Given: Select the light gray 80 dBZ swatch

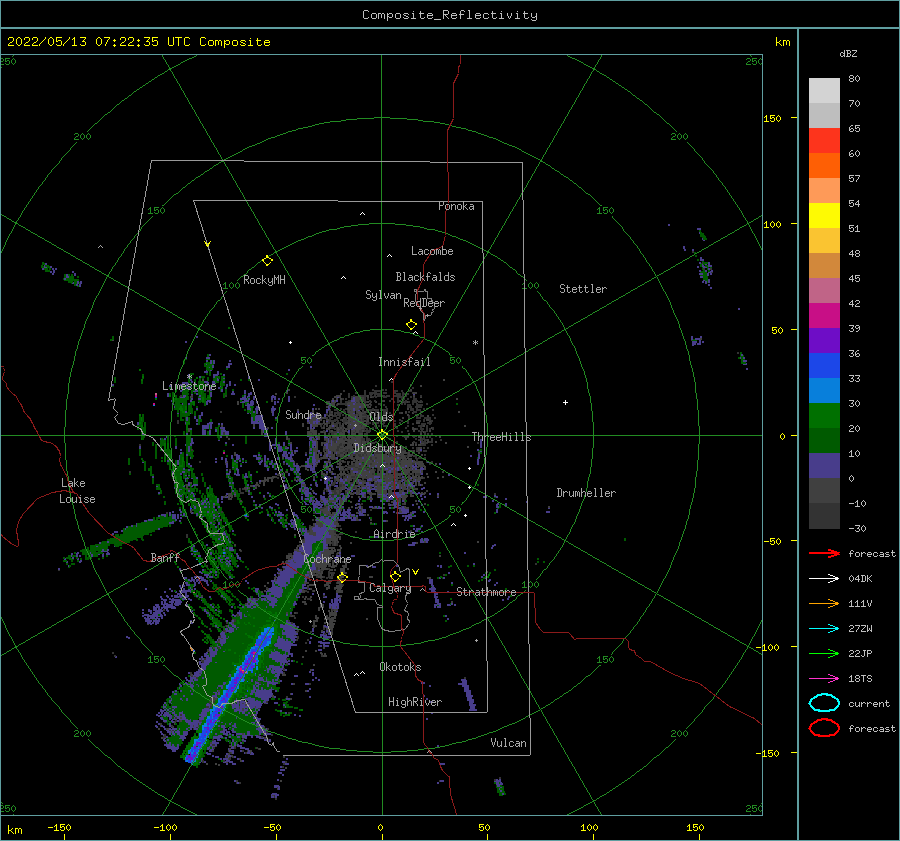Looking at the screenshot, I should coord(824,91).
